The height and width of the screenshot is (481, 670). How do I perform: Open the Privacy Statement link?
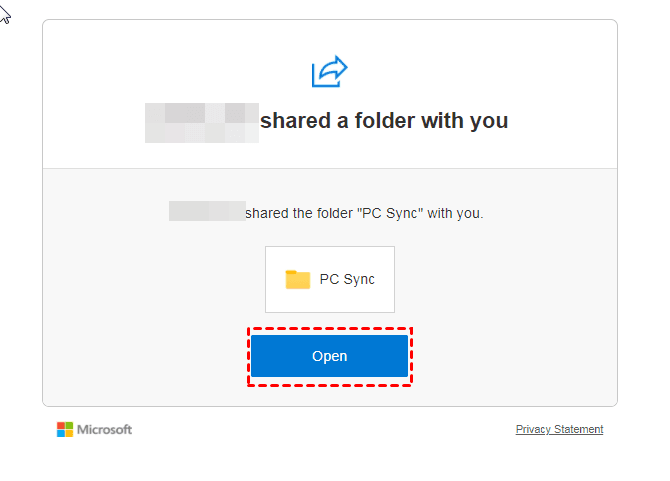(x=559, y=429)
